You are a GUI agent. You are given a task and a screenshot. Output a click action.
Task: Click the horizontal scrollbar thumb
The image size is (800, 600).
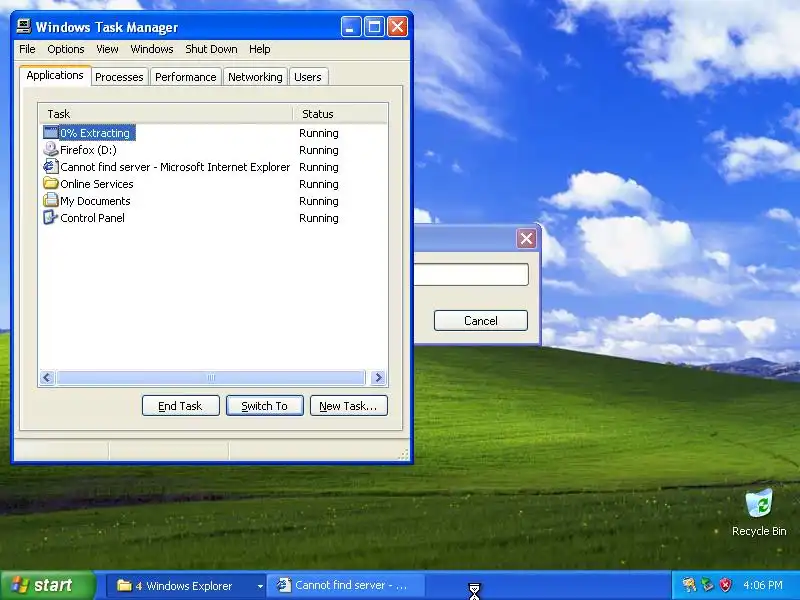pos(211,378)
